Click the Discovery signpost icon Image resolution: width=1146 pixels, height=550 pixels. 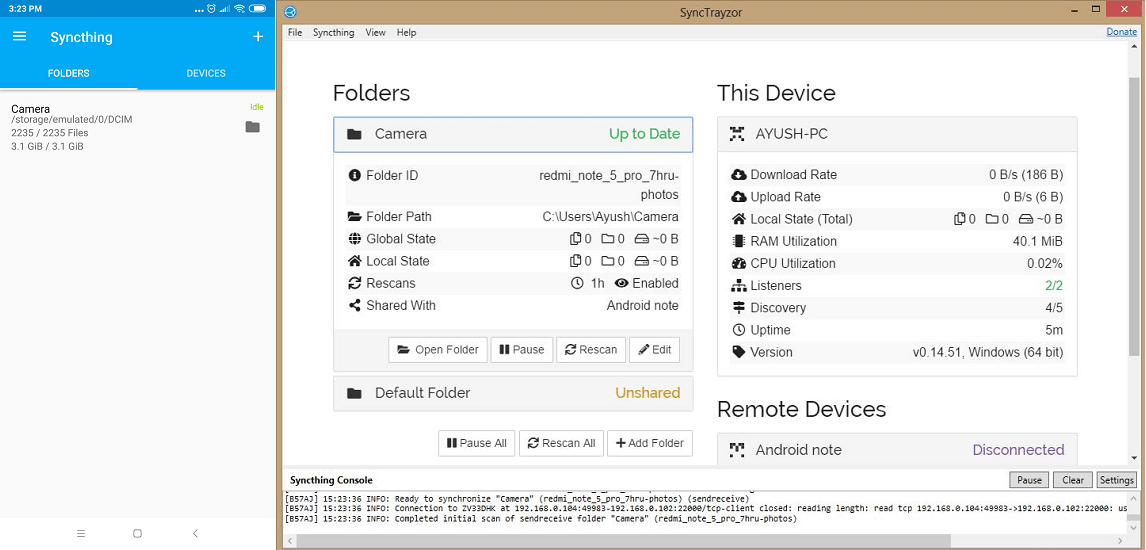click(x=738, y=308)
